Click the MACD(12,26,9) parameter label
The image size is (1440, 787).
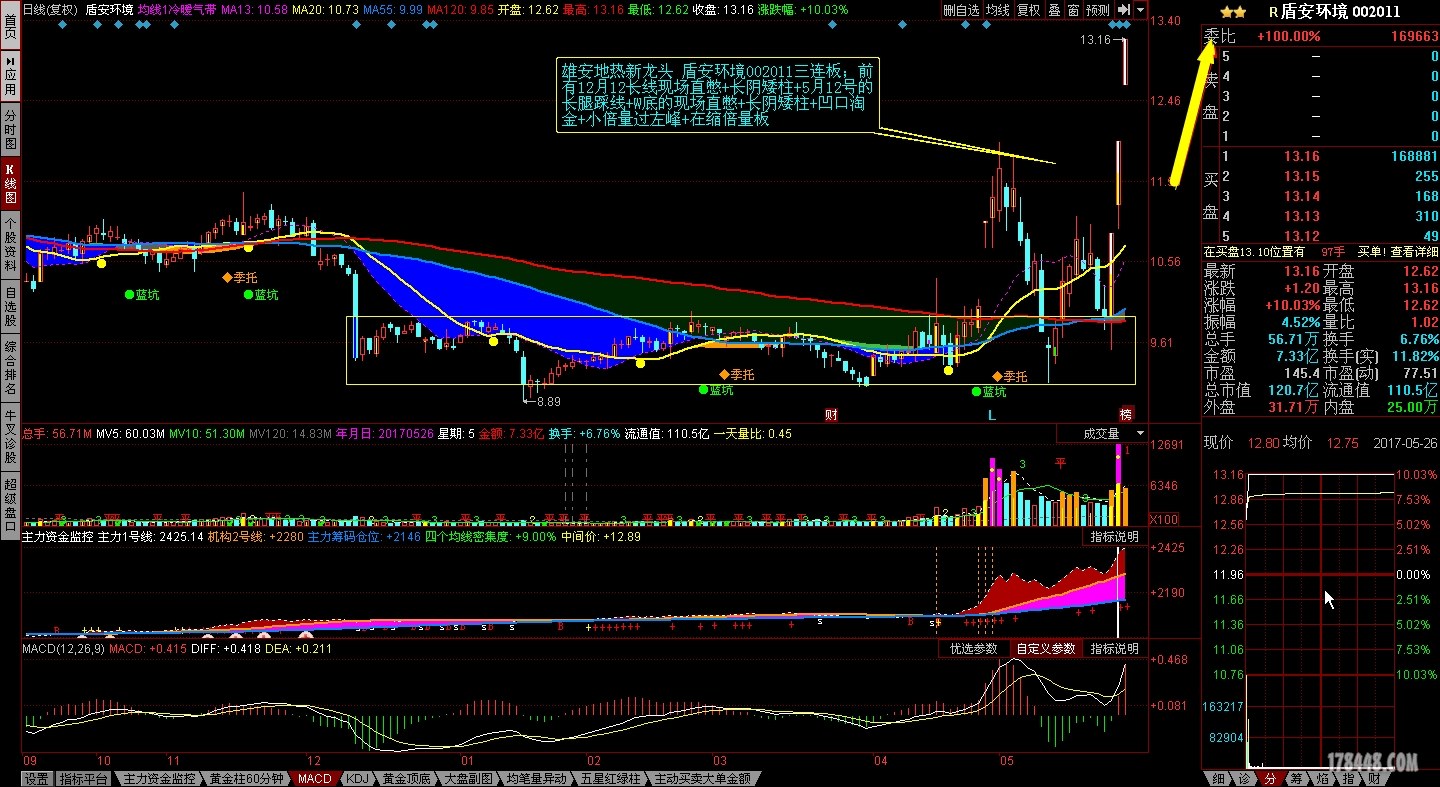pyautogui.click(x=62, y=648)
